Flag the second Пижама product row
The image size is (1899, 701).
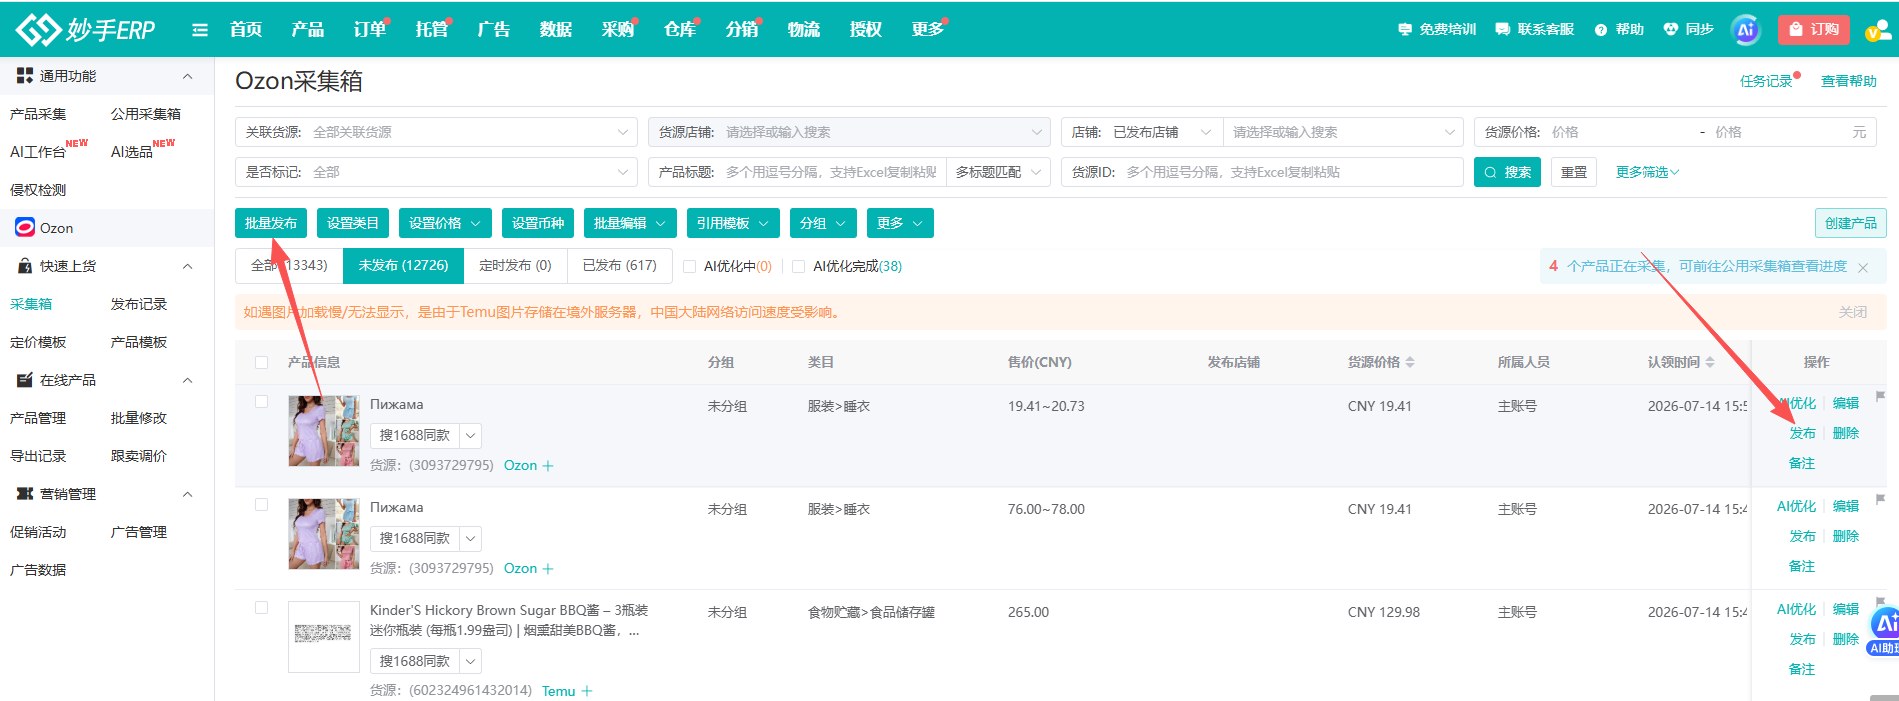tap(1880, 499)
